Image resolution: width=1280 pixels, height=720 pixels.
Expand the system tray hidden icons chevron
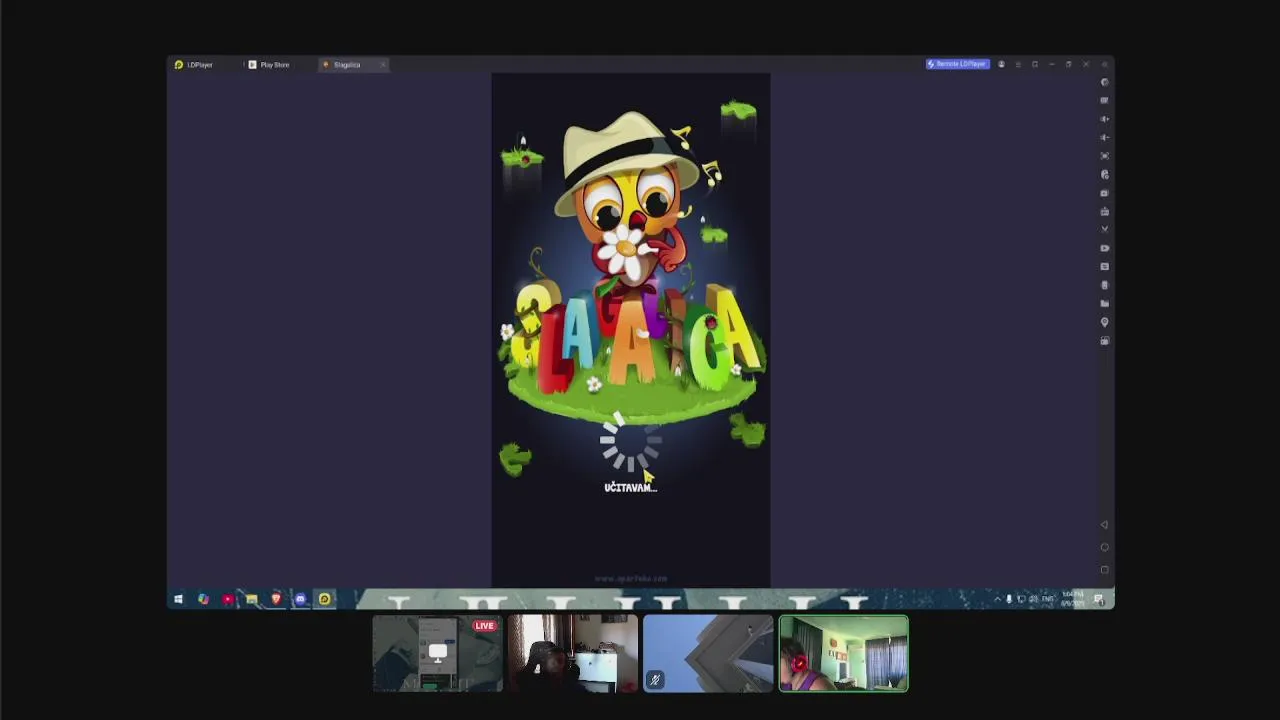pos(997,599)
